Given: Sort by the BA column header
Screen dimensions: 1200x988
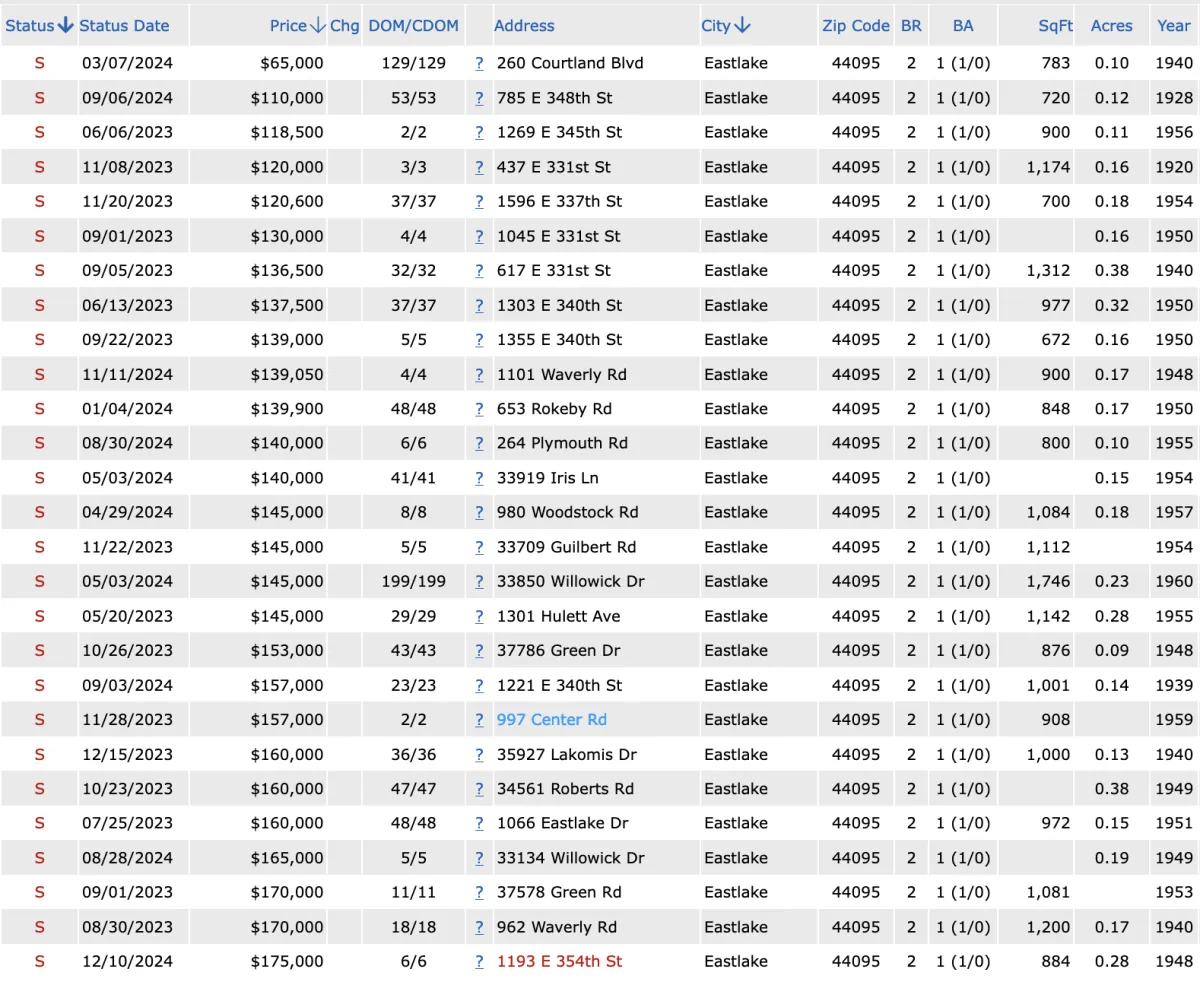Looking at the screenshot, I should [963, 26].
